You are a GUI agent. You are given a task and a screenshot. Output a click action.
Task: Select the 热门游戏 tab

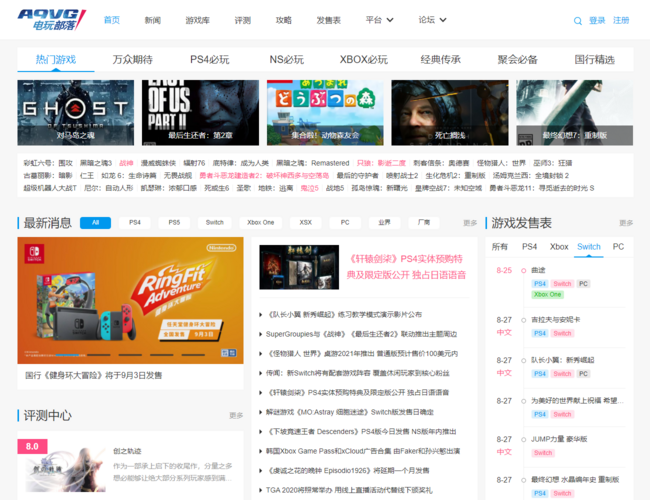tap(56, 59)
